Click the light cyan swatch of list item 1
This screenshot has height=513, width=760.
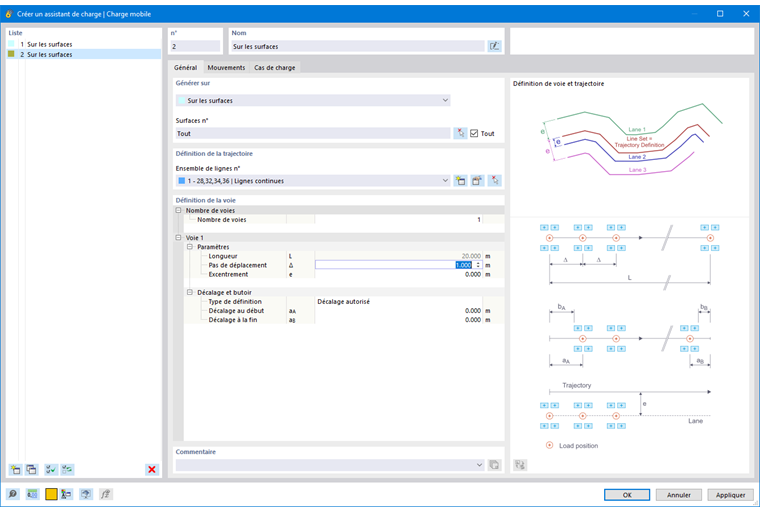coord(11,44)
